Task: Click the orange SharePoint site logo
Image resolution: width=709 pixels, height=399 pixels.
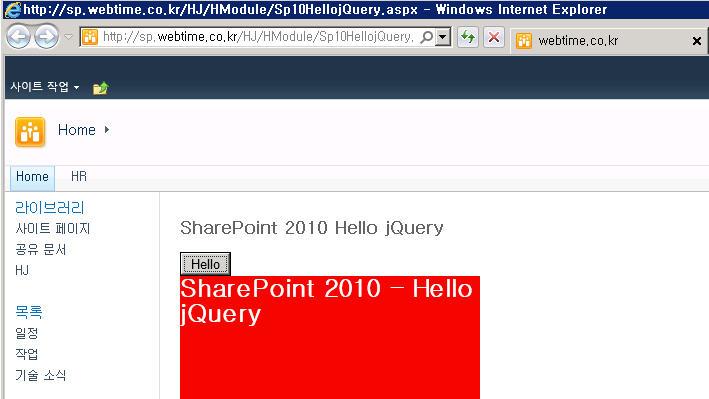Action: [30, 132]
